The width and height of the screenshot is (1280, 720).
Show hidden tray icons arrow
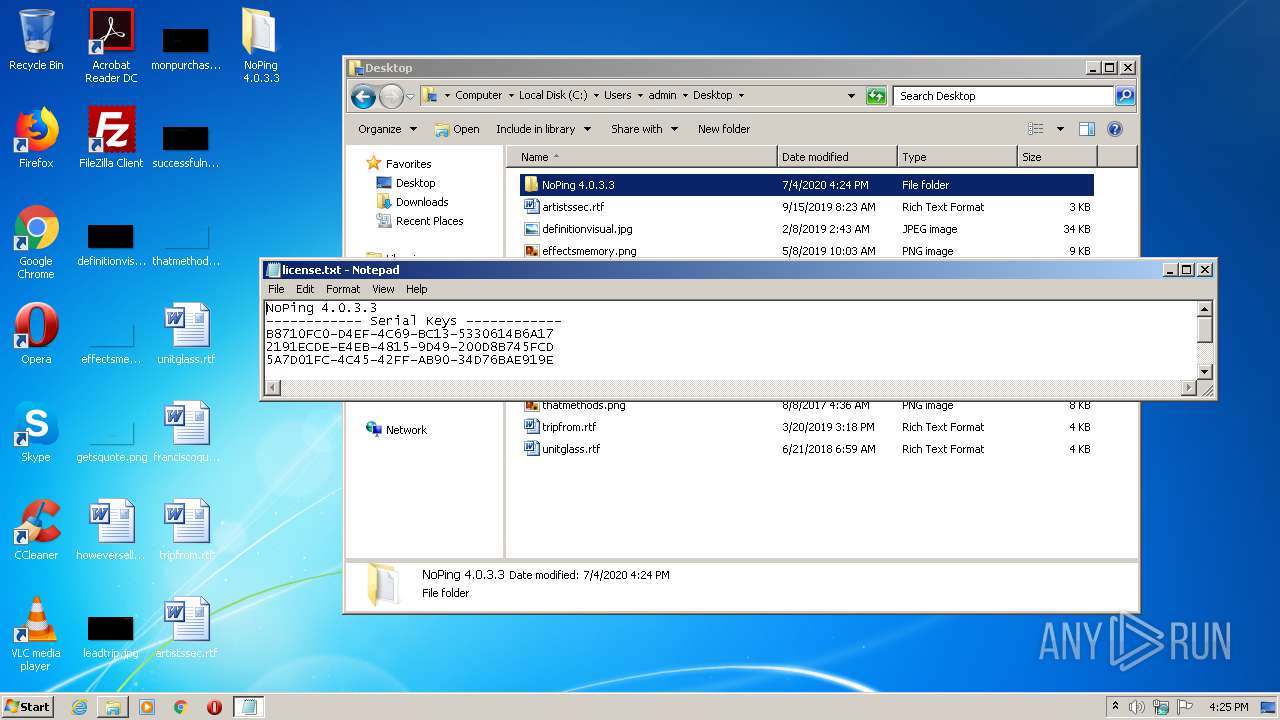click(1115, 707)
